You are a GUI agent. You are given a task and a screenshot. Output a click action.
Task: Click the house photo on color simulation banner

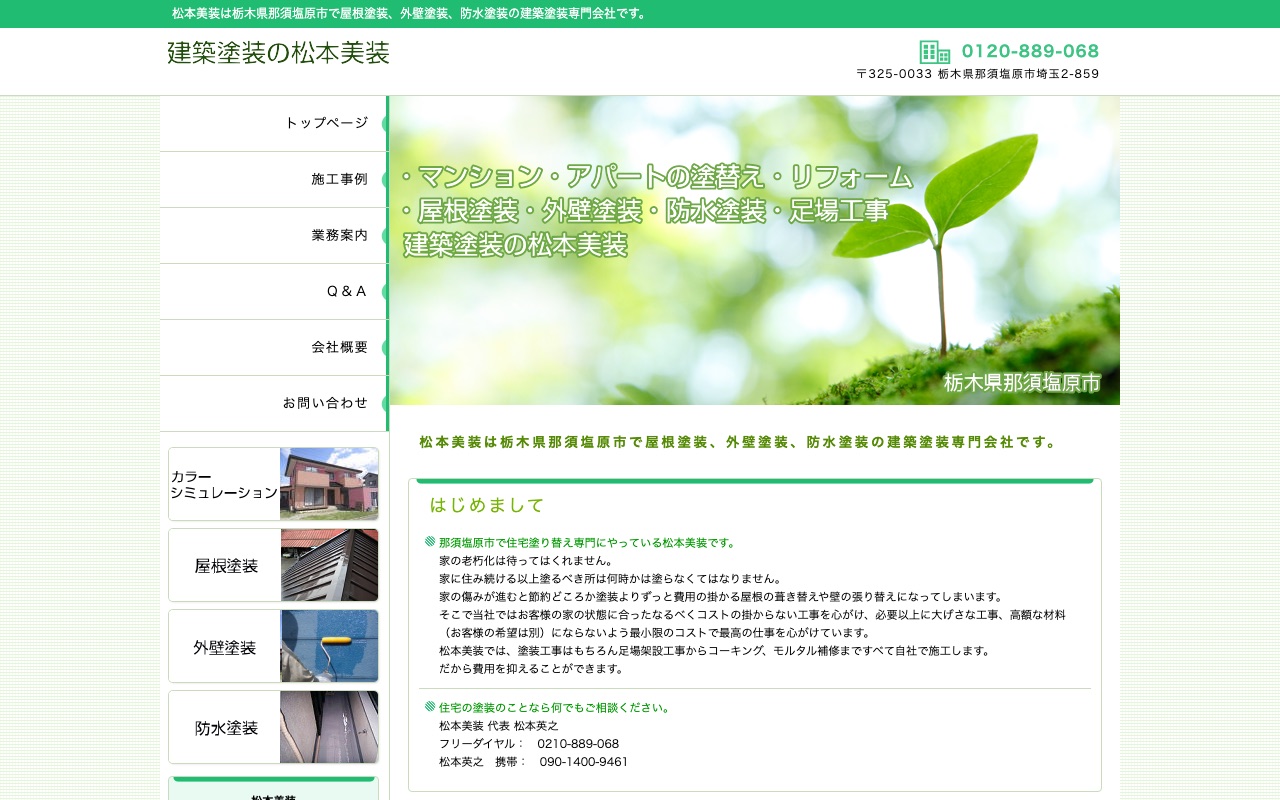click(329, 484)
